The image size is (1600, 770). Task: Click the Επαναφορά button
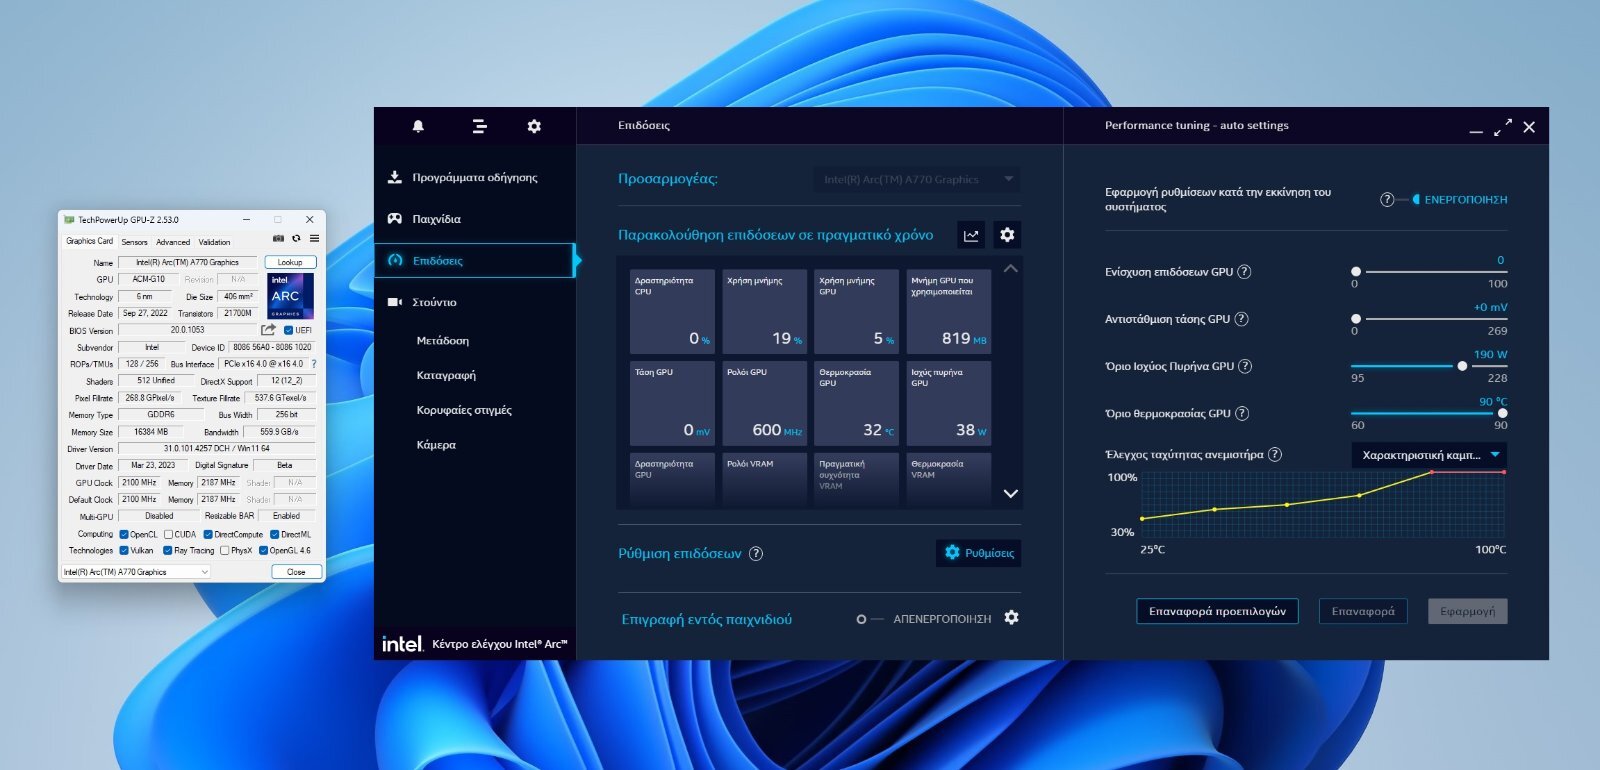coord(1363,611)
